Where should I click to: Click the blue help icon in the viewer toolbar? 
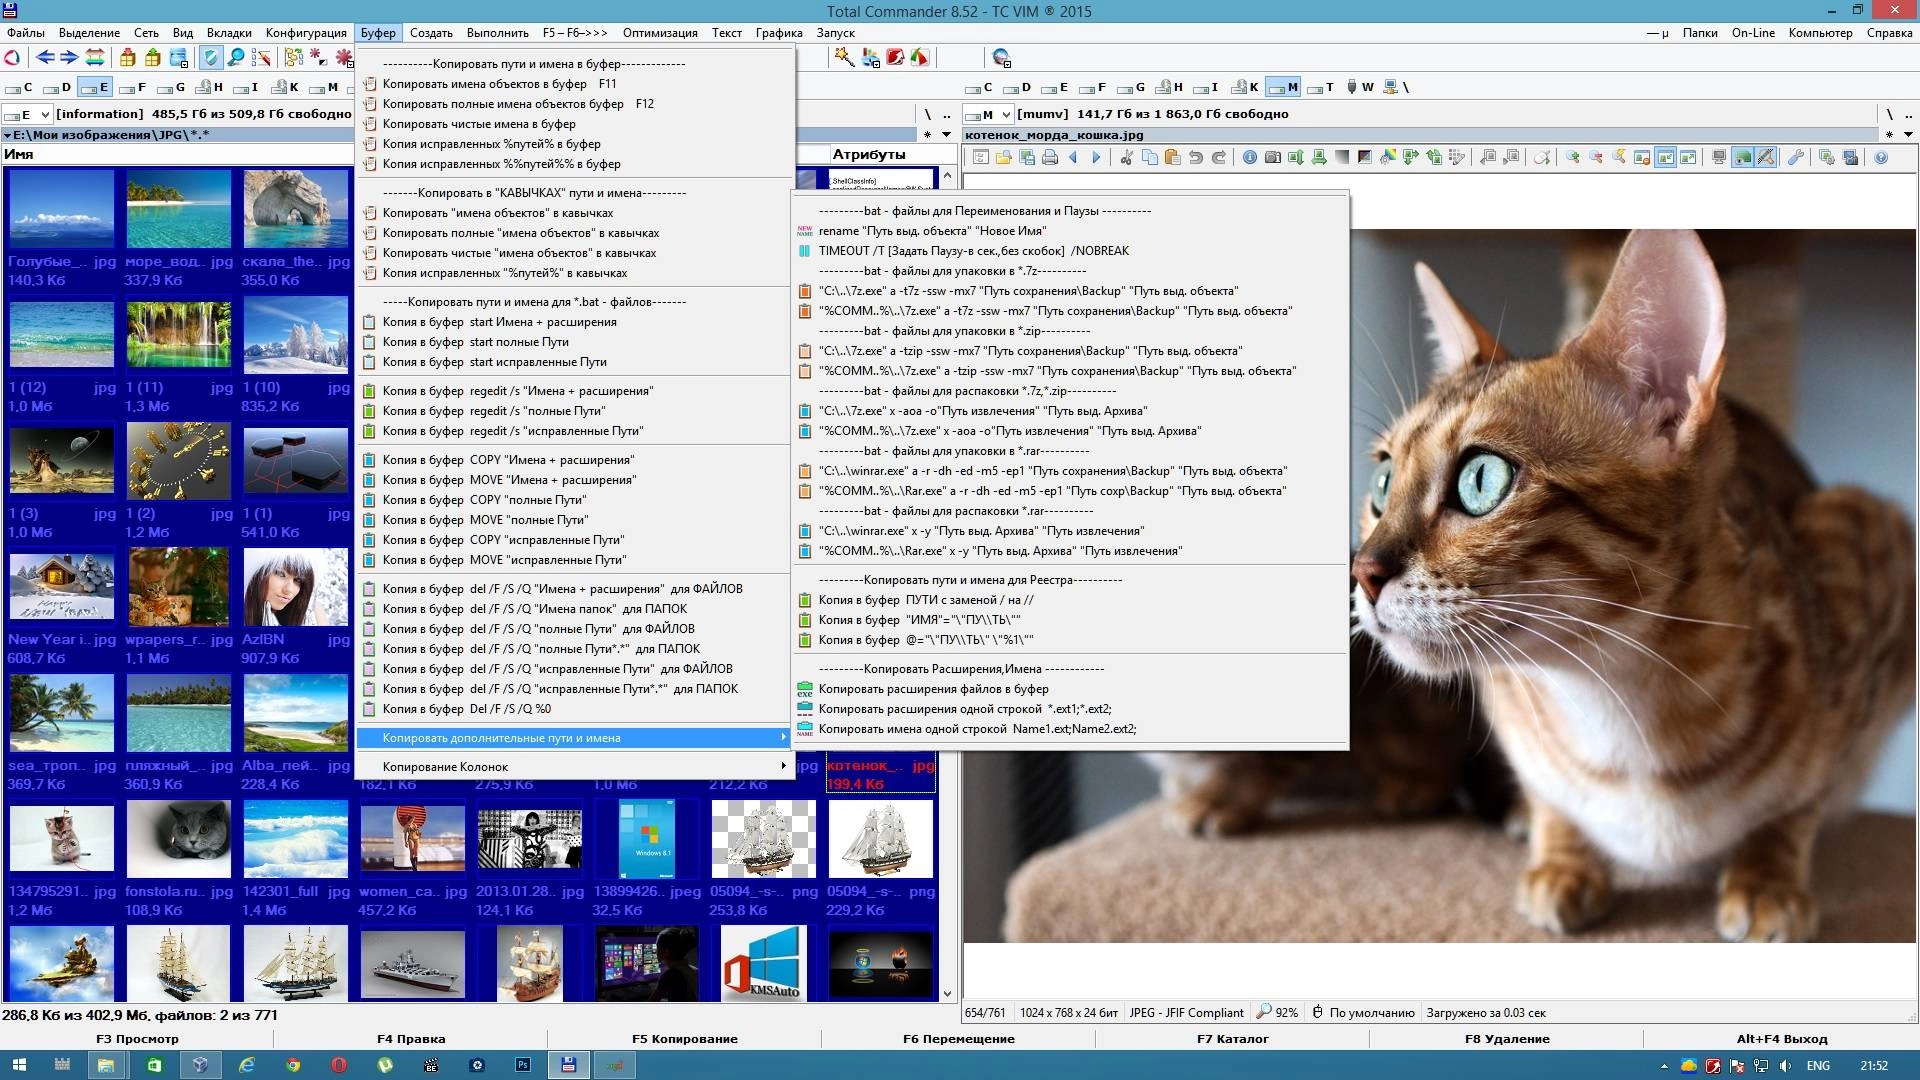tap(1880, 157)
